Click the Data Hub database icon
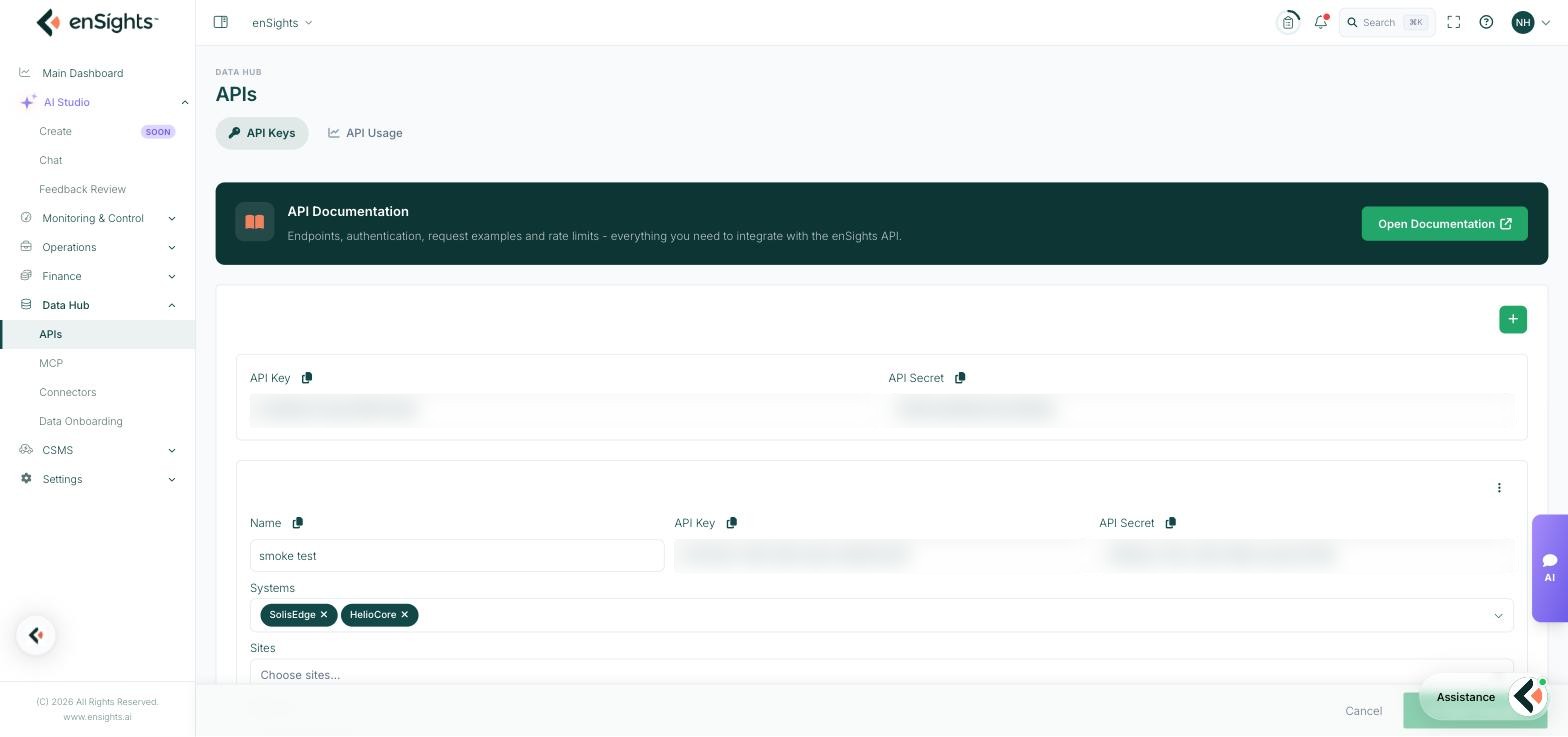 [x=26, y=304]
